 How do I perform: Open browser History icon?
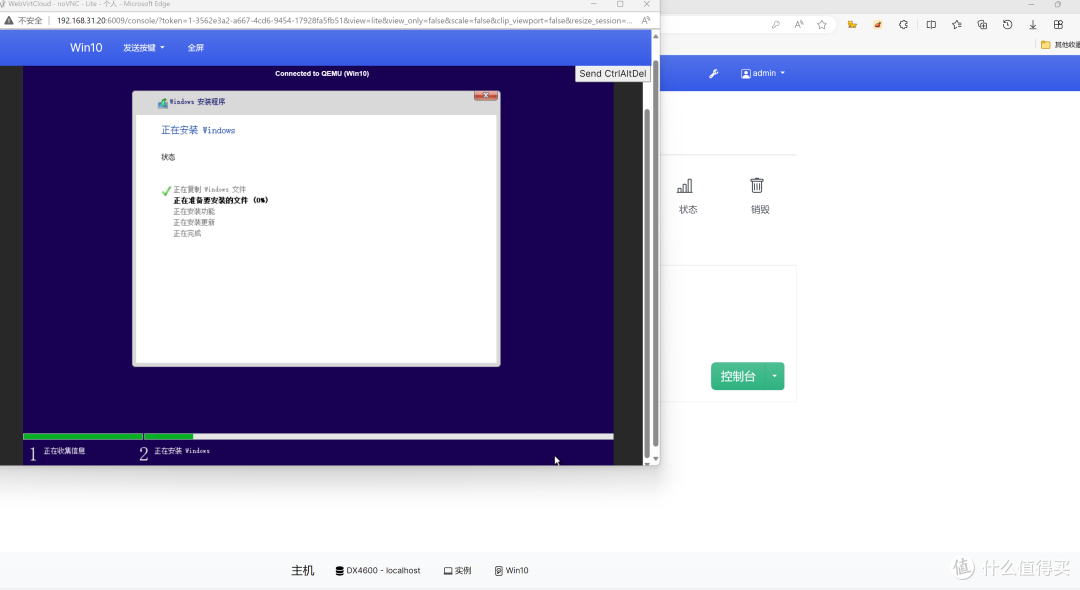[x=1008, y=25]
